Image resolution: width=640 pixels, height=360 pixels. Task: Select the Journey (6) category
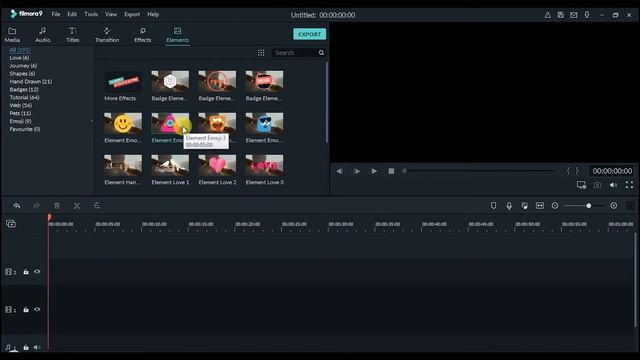coord(23,66)
